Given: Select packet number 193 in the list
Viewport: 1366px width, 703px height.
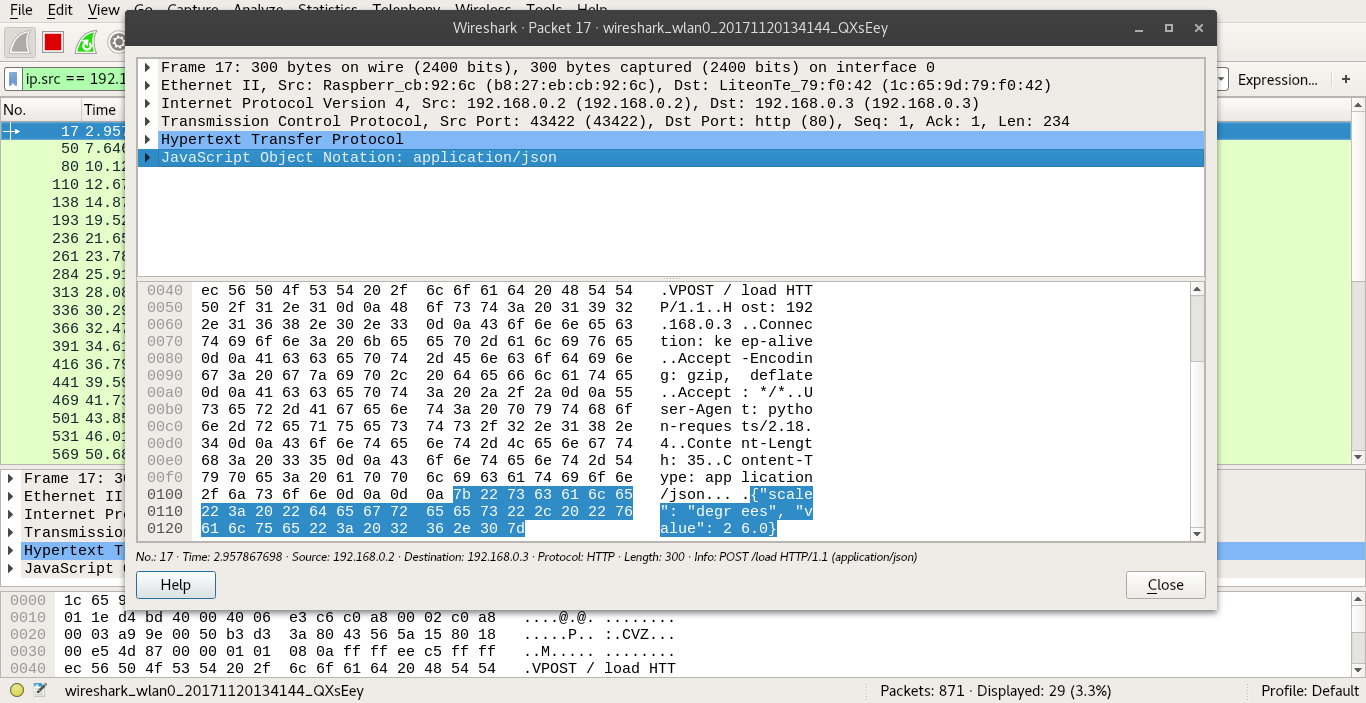Looking at the screenshot, I should click(64, 221).
